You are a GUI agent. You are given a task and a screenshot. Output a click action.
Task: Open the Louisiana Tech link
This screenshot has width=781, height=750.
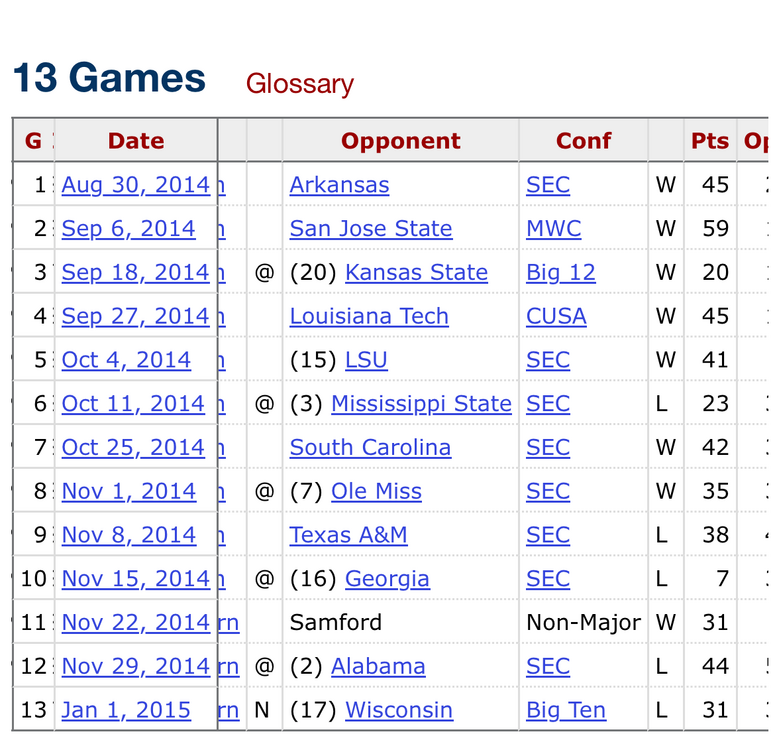369,317
